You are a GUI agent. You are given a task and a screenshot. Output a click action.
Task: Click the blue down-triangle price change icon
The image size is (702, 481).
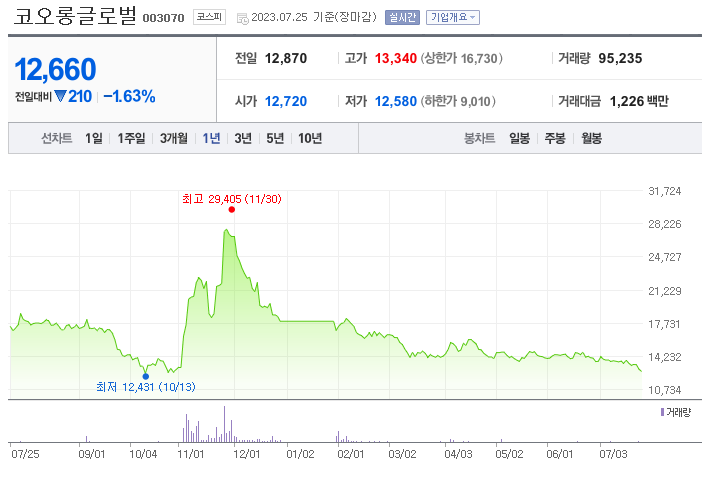point(60,96)
